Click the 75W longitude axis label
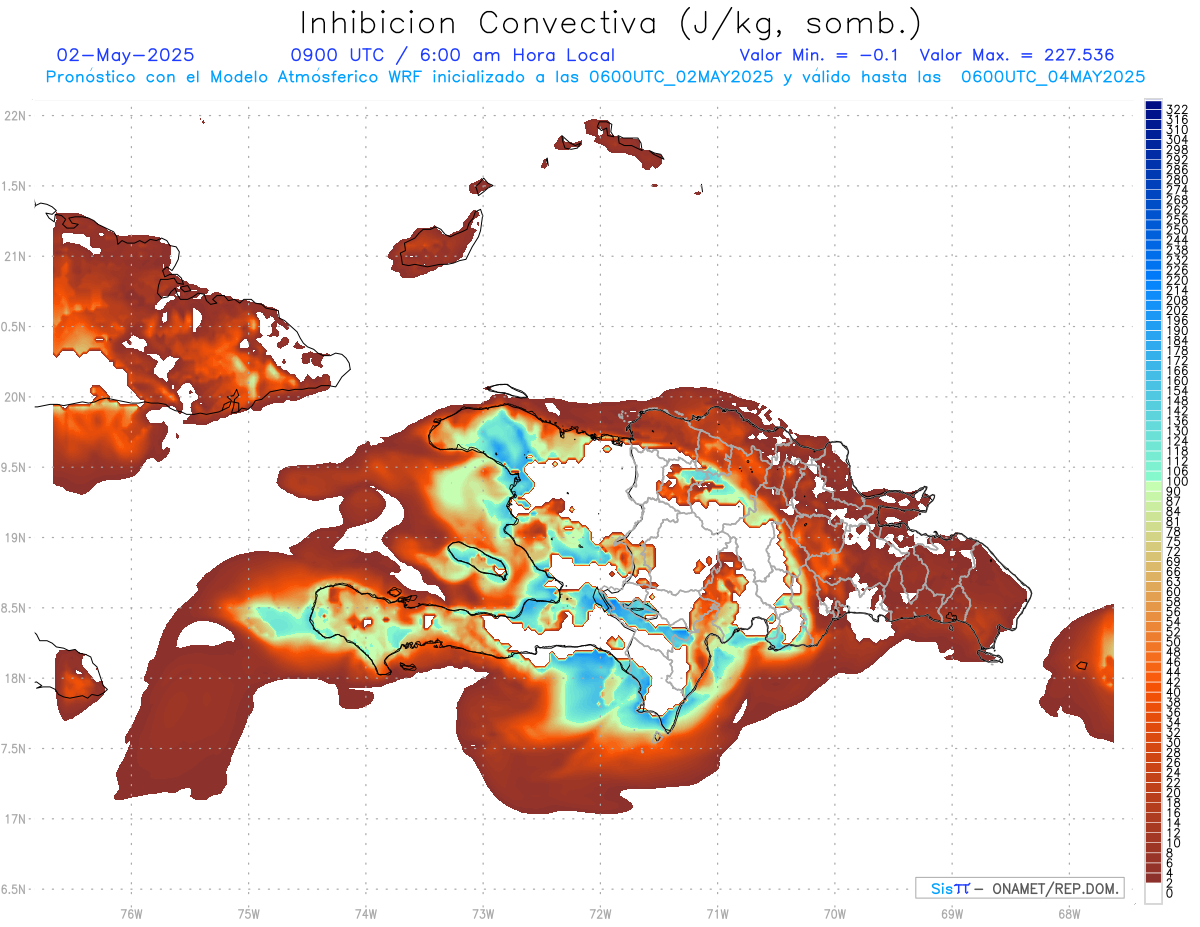 point(248,912)
